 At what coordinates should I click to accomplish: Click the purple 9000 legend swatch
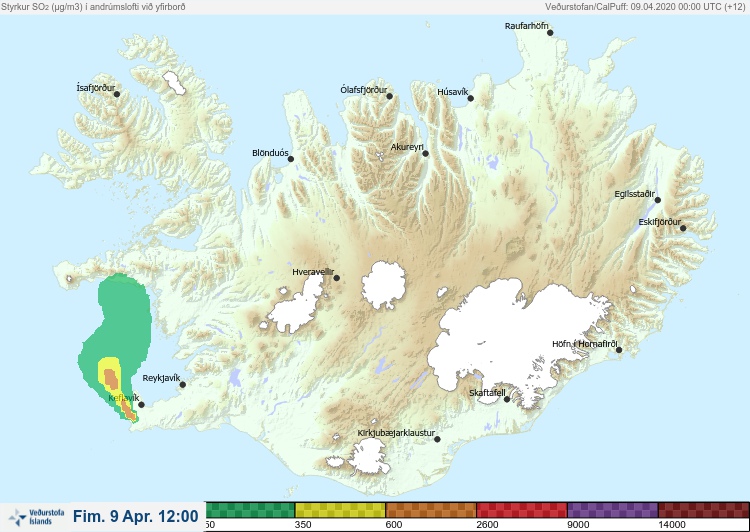coord(613,510)
